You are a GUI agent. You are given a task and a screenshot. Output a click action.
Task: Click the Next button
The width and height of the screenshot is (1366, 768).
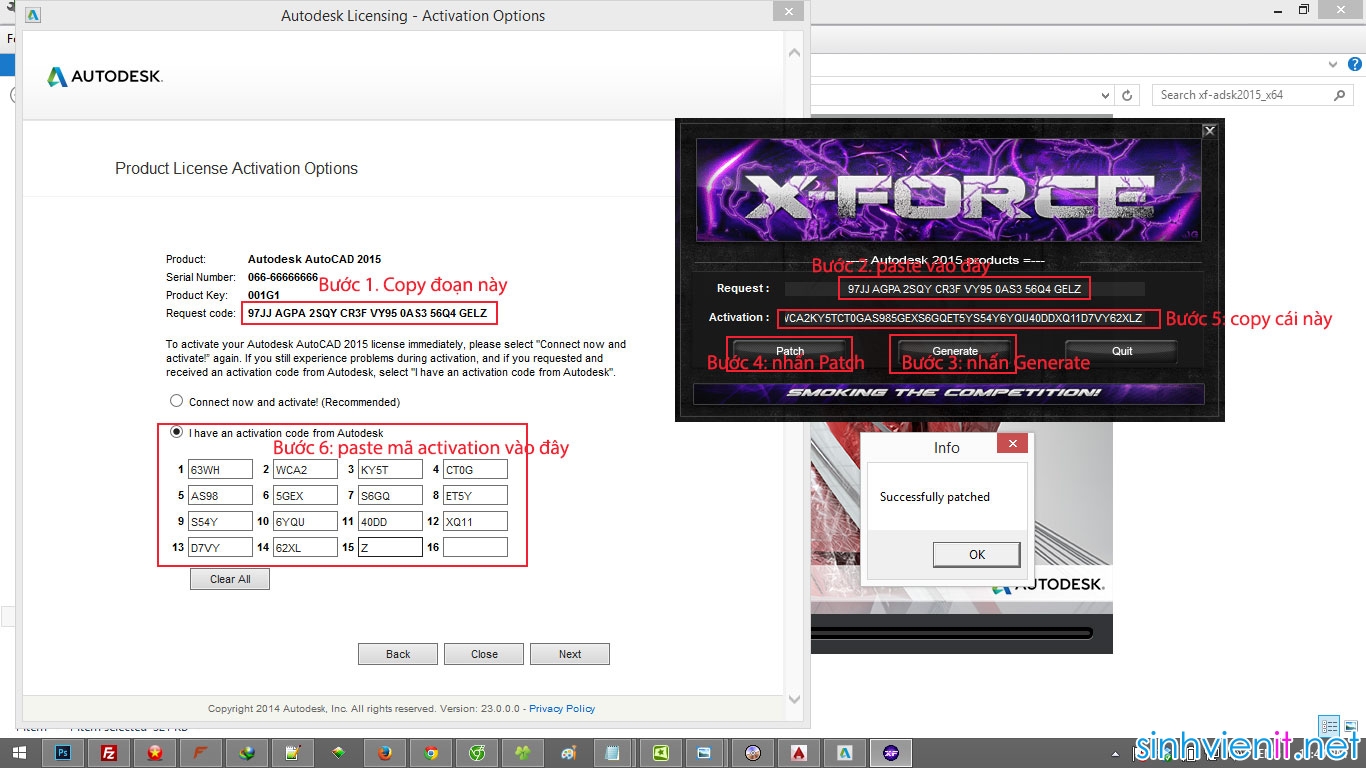coord(570,654)
